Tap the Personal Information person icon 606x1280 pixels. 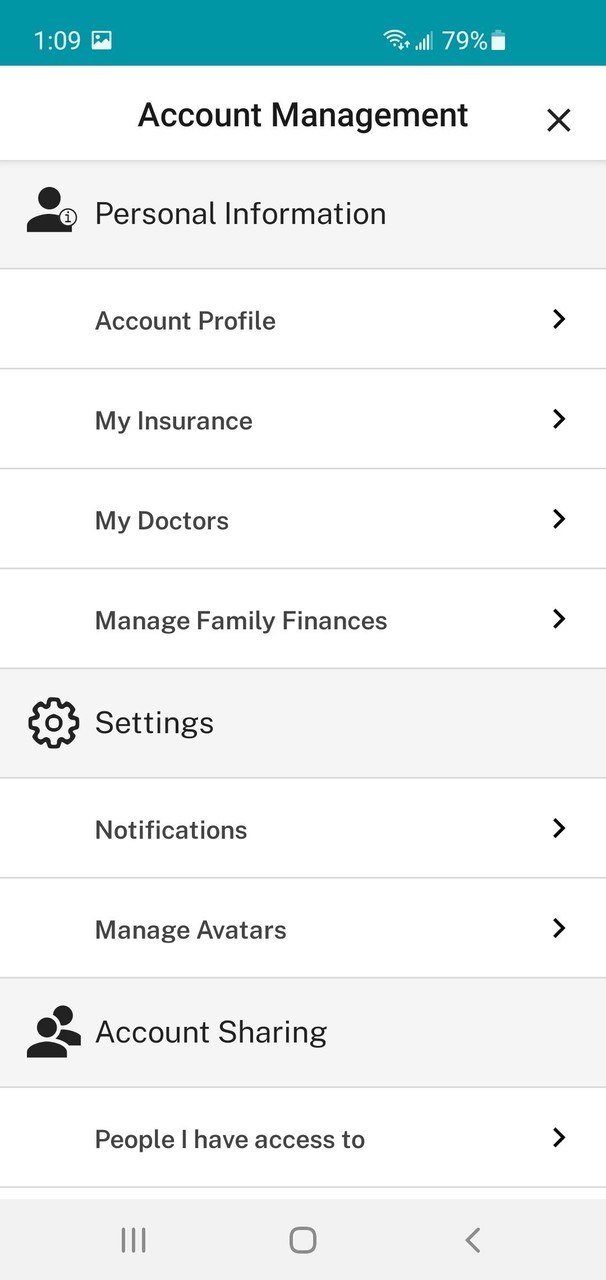coord(50,212)
